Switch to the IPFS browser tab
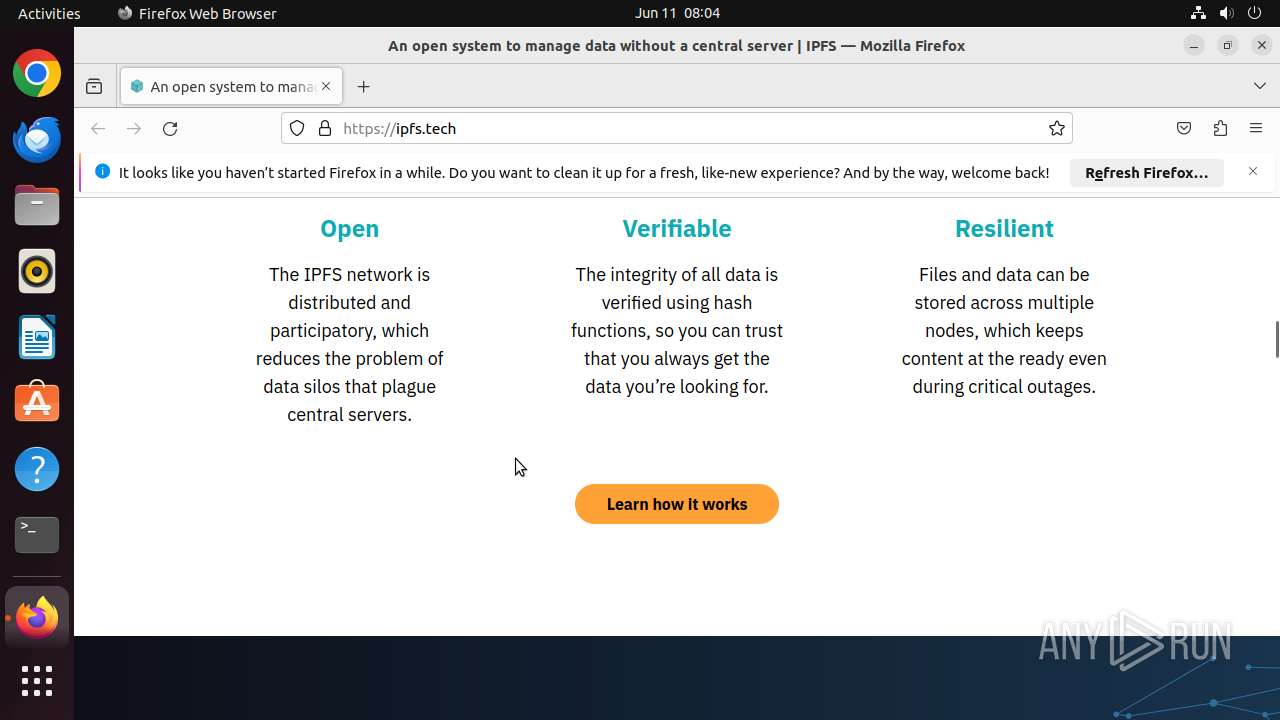The width and height of the screenshot is (1280, 720). pyautogui.click(x=231, y=87)
